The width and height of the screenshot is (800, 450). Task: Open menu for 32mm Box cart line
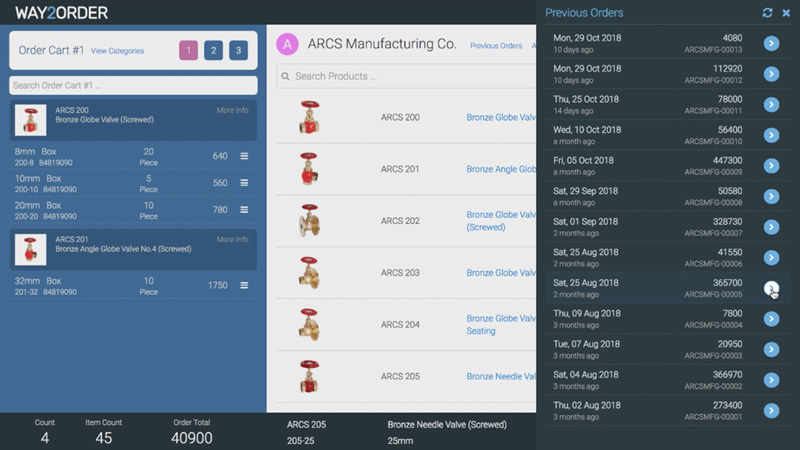(244, 285)
